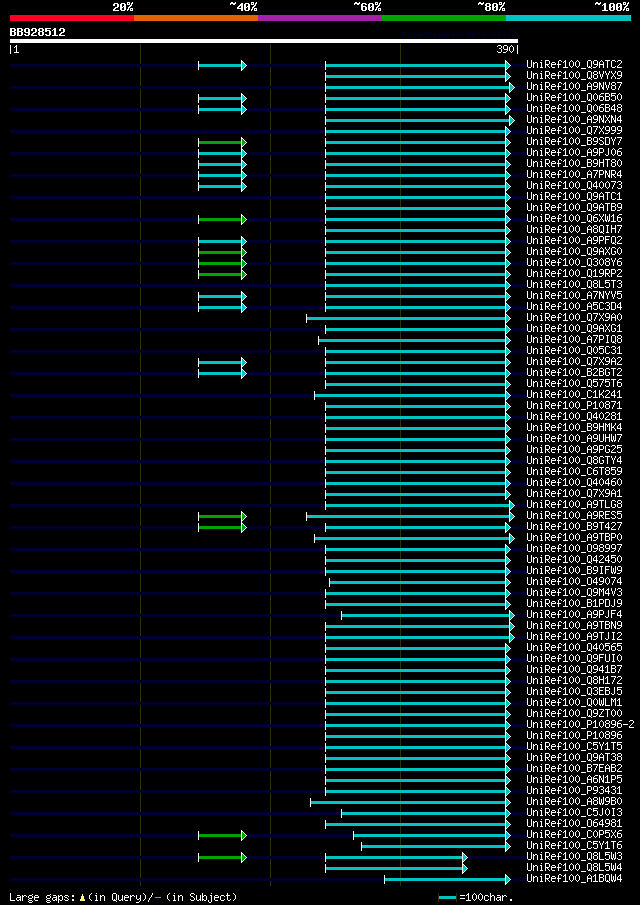Click the long cyan alignment bar for Q7X9A0
This screenshot has height=905, width=640.
409,318
